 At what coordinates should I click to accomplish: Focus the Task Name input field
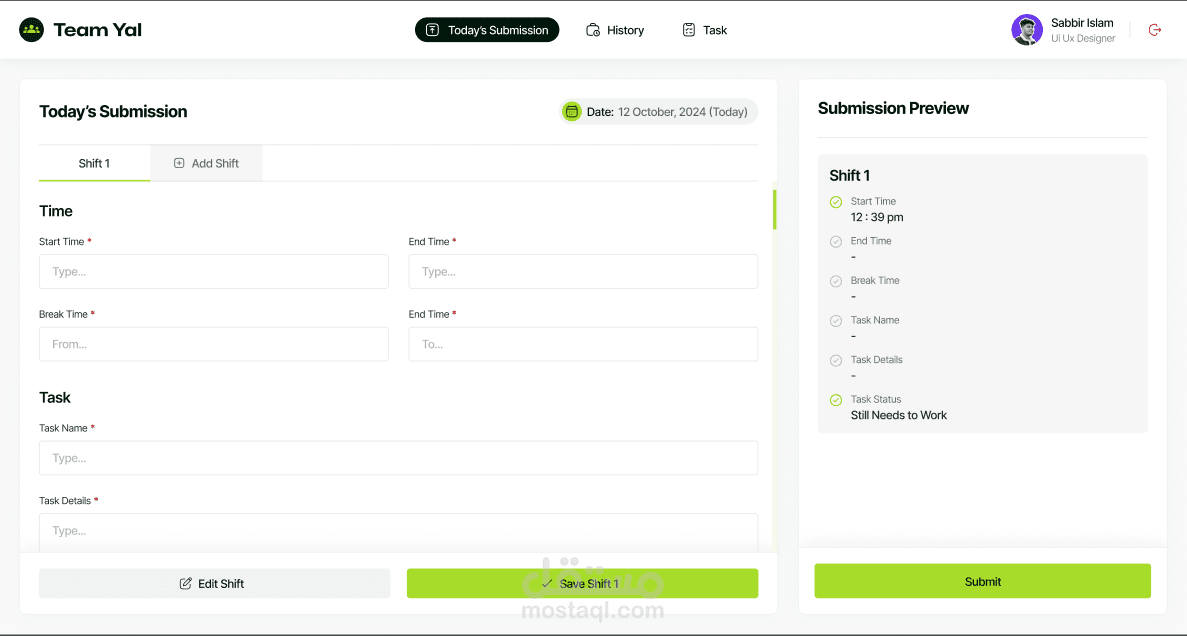[398, 458]
